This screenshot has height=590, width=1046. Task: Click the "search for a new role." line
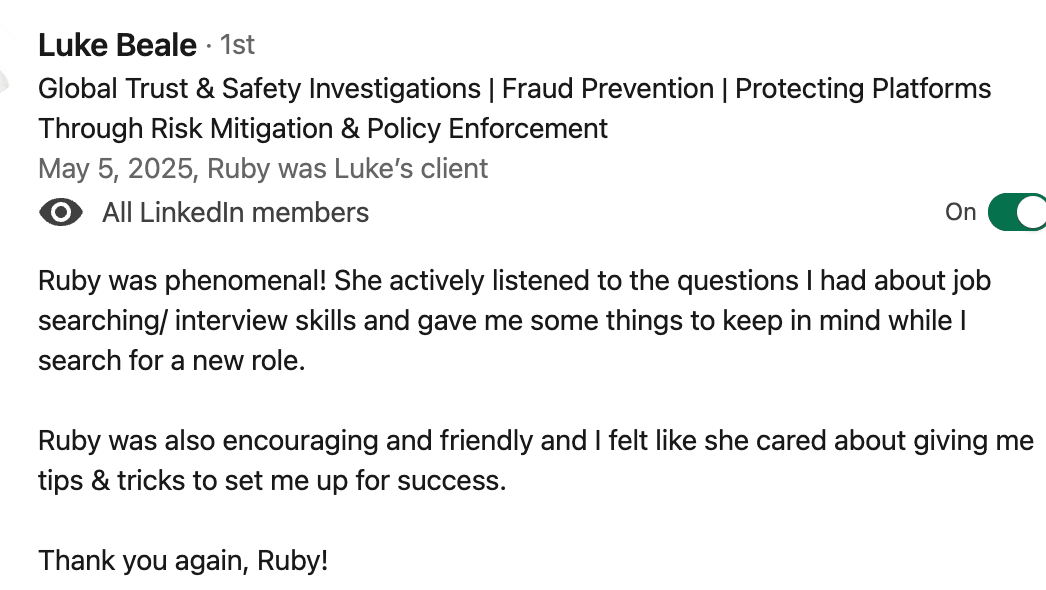click(x=171, y=360)
